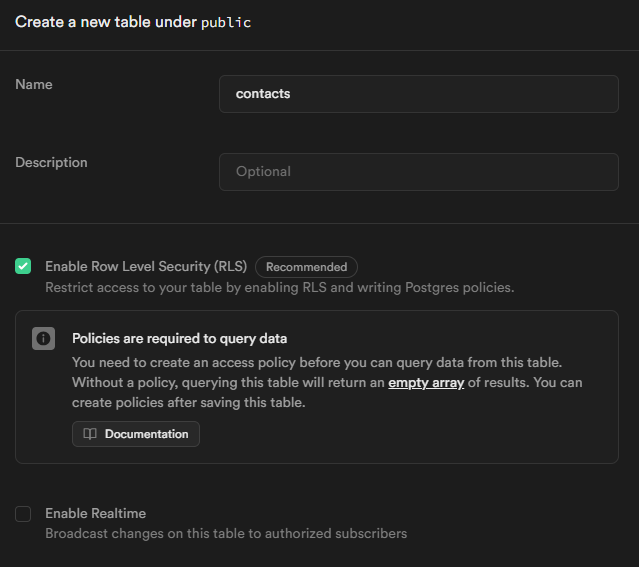
Task: Click into the optional Description field
Action: [419, 172]
